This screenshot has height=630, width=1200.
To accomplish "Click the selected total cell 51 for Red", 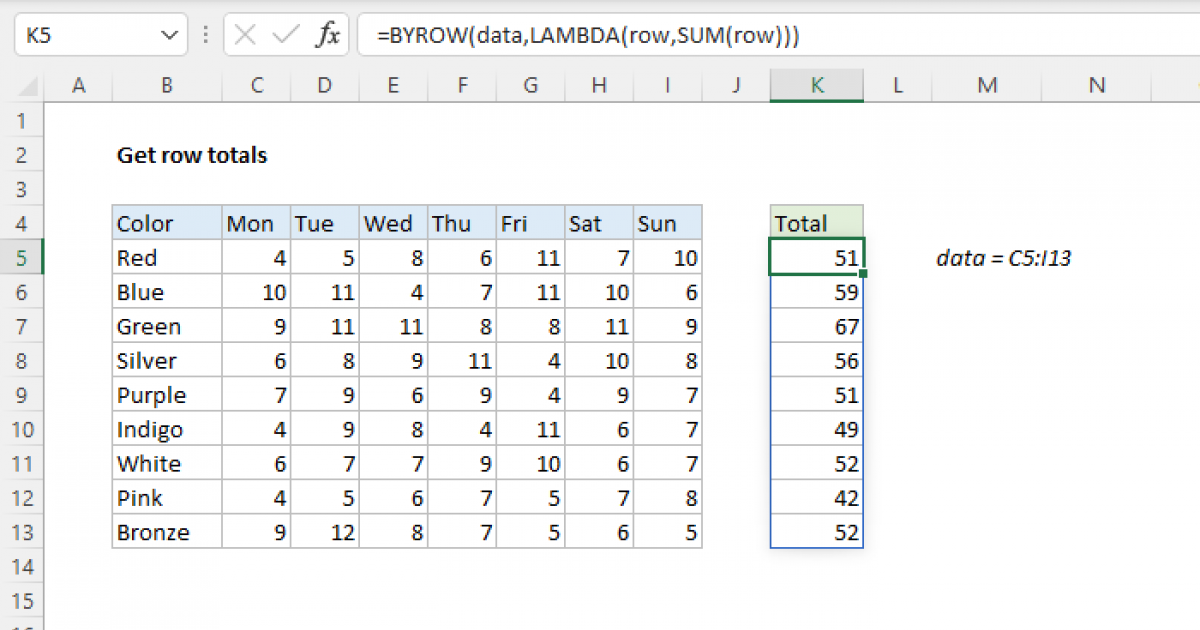I will (817, 258).
